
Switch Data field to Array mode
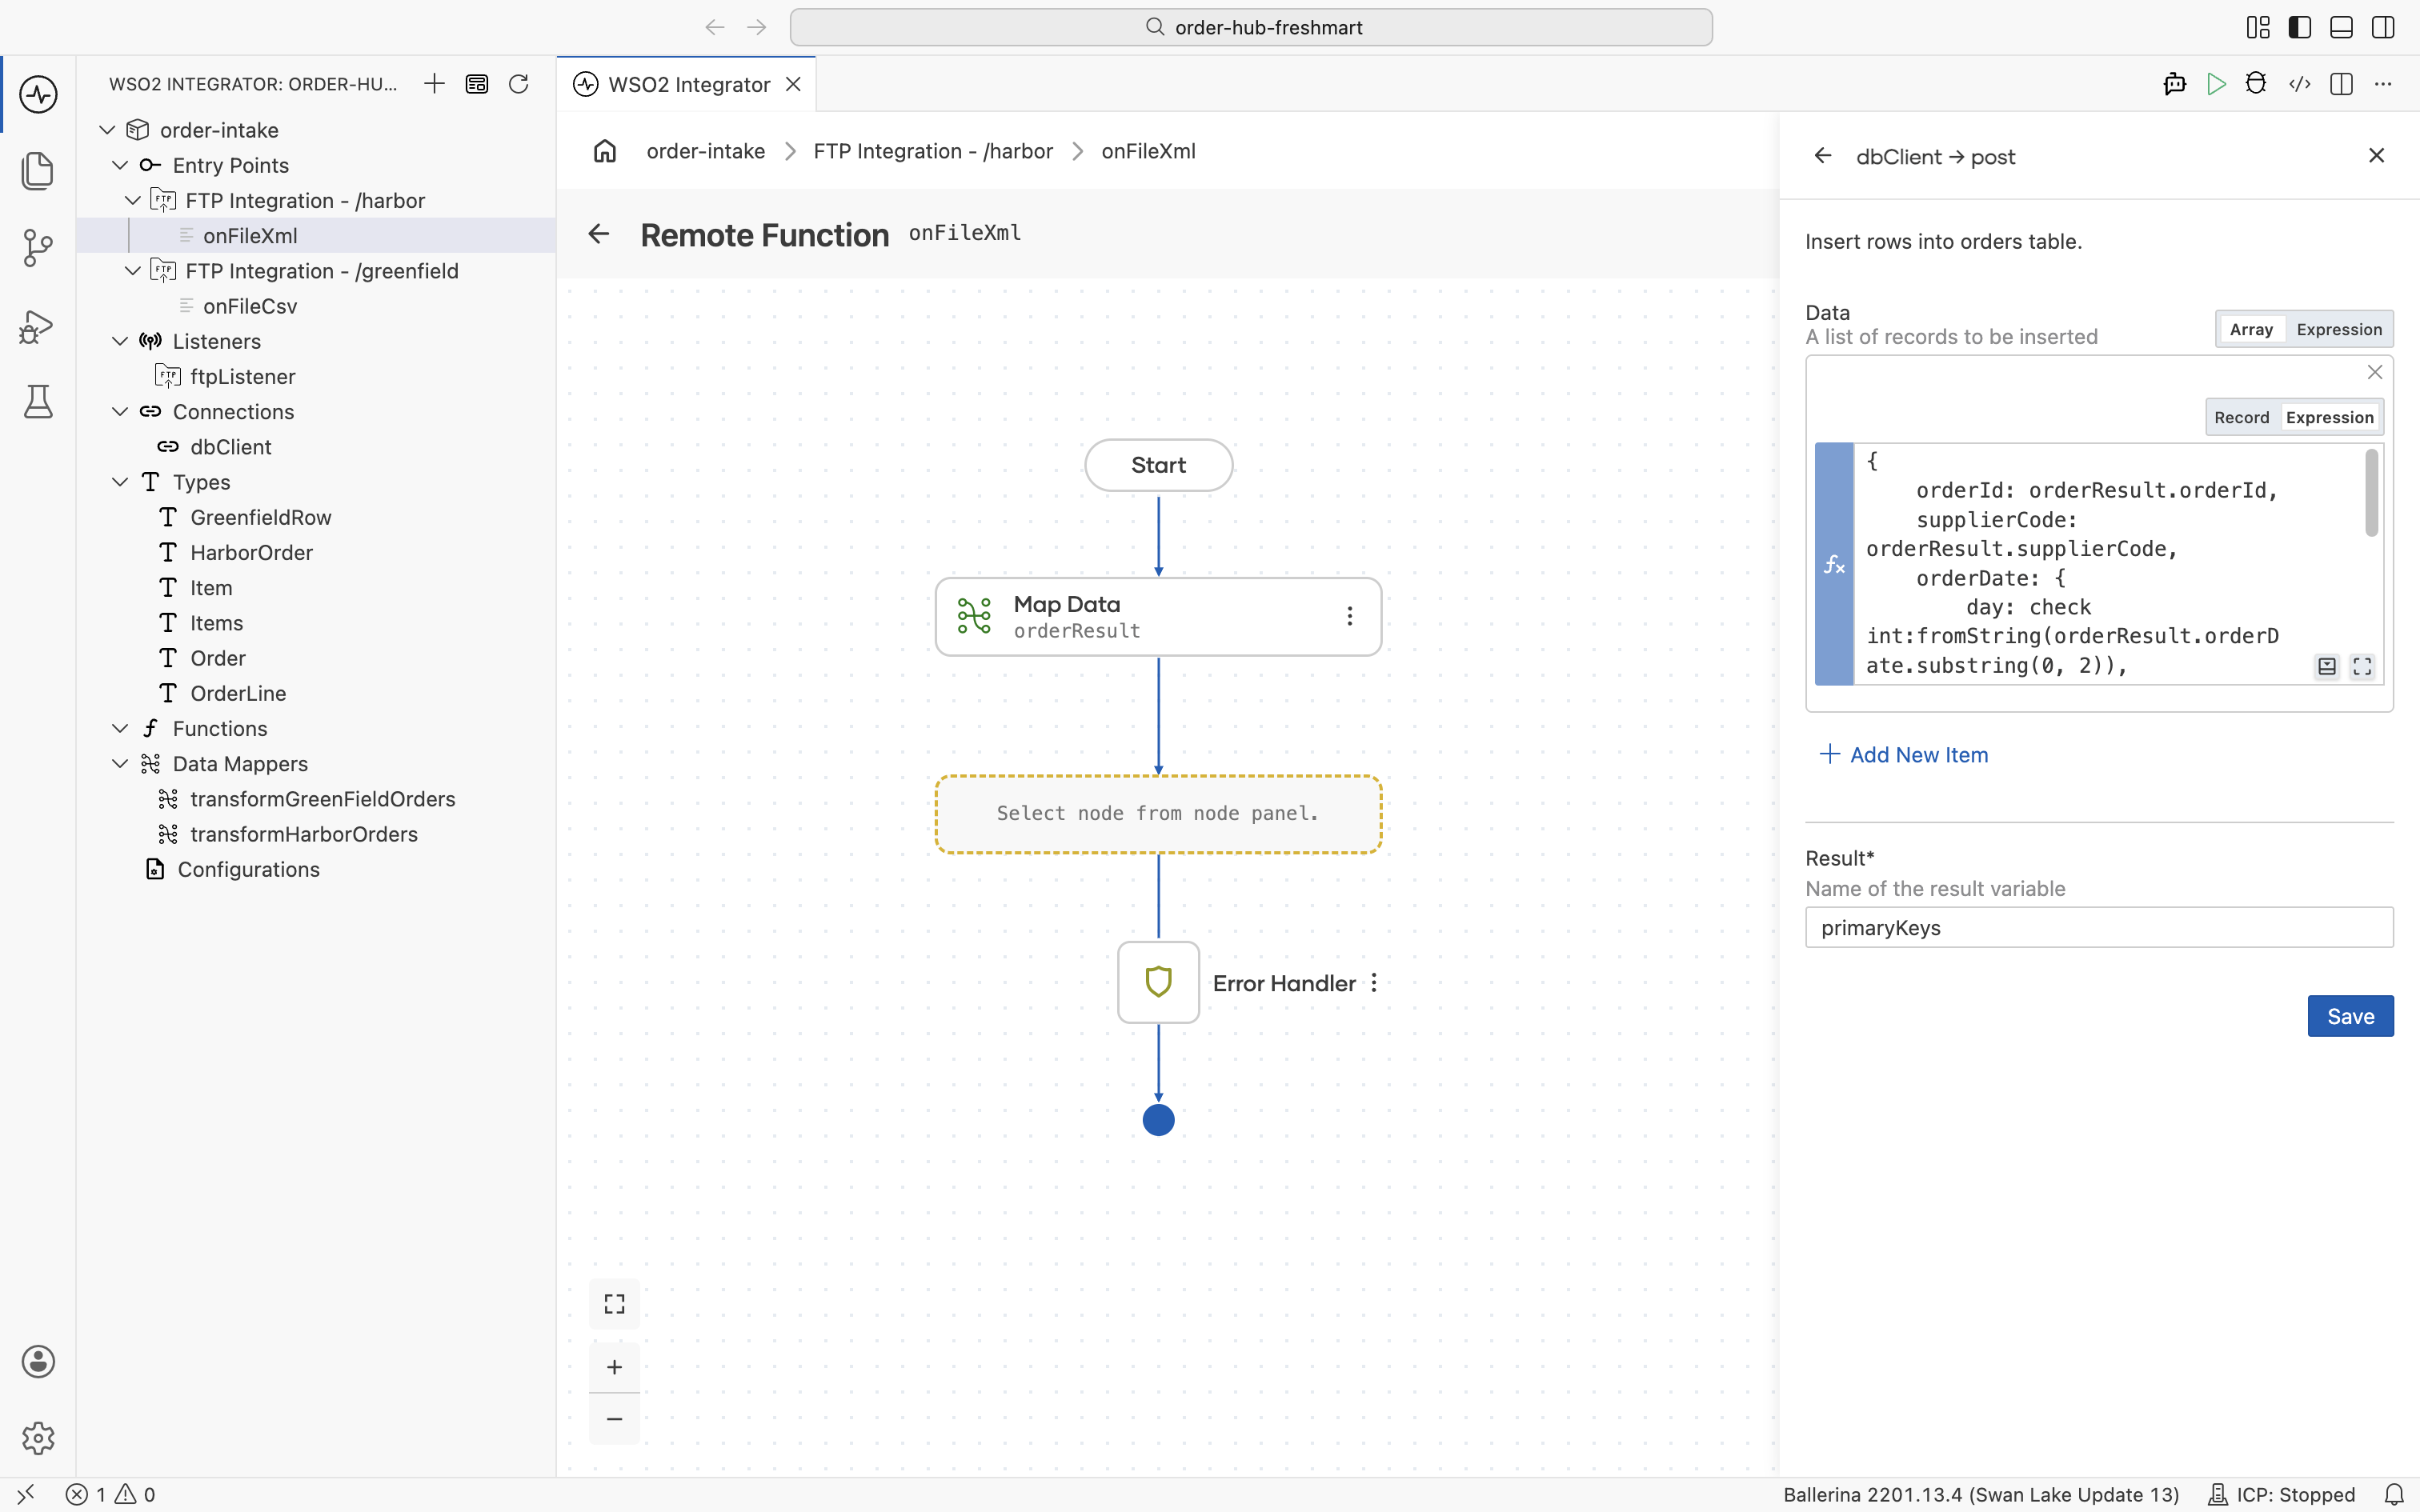pyautogui.click(x=2251, y=329)
